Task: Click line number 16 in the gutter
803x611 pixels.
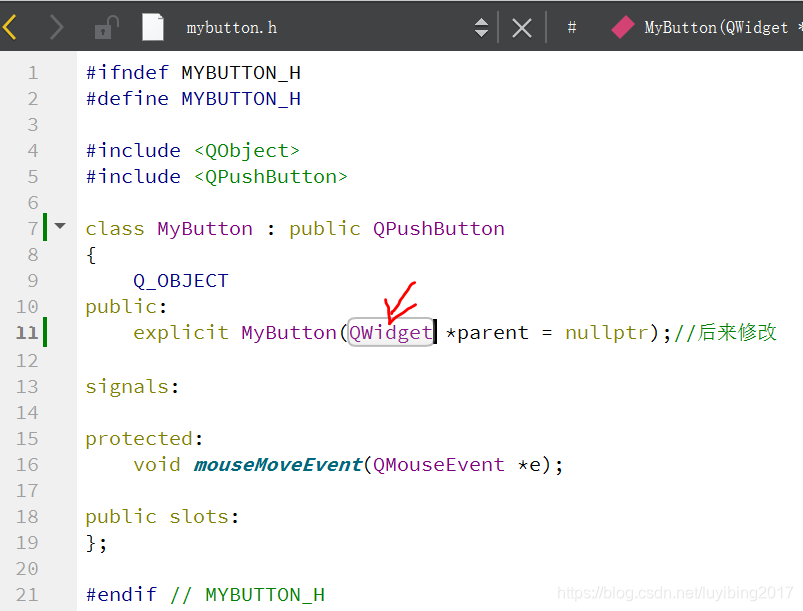Action: coord(27,465)
